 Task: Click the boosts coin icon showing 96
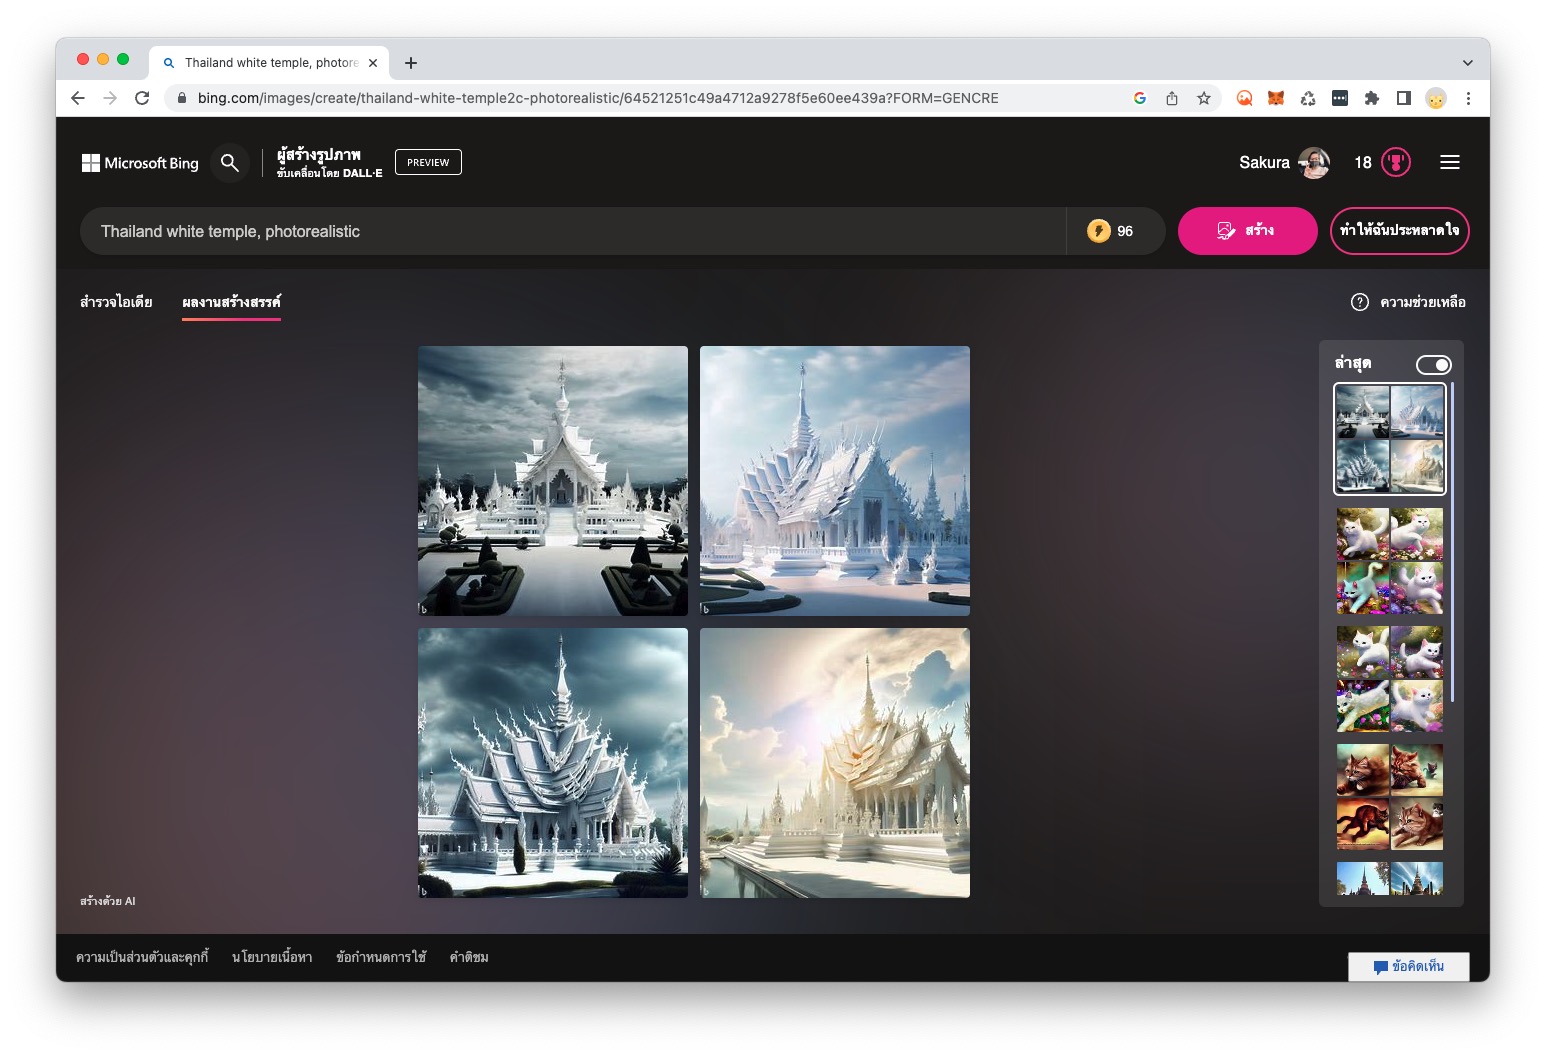click(x=1099, y=231)
